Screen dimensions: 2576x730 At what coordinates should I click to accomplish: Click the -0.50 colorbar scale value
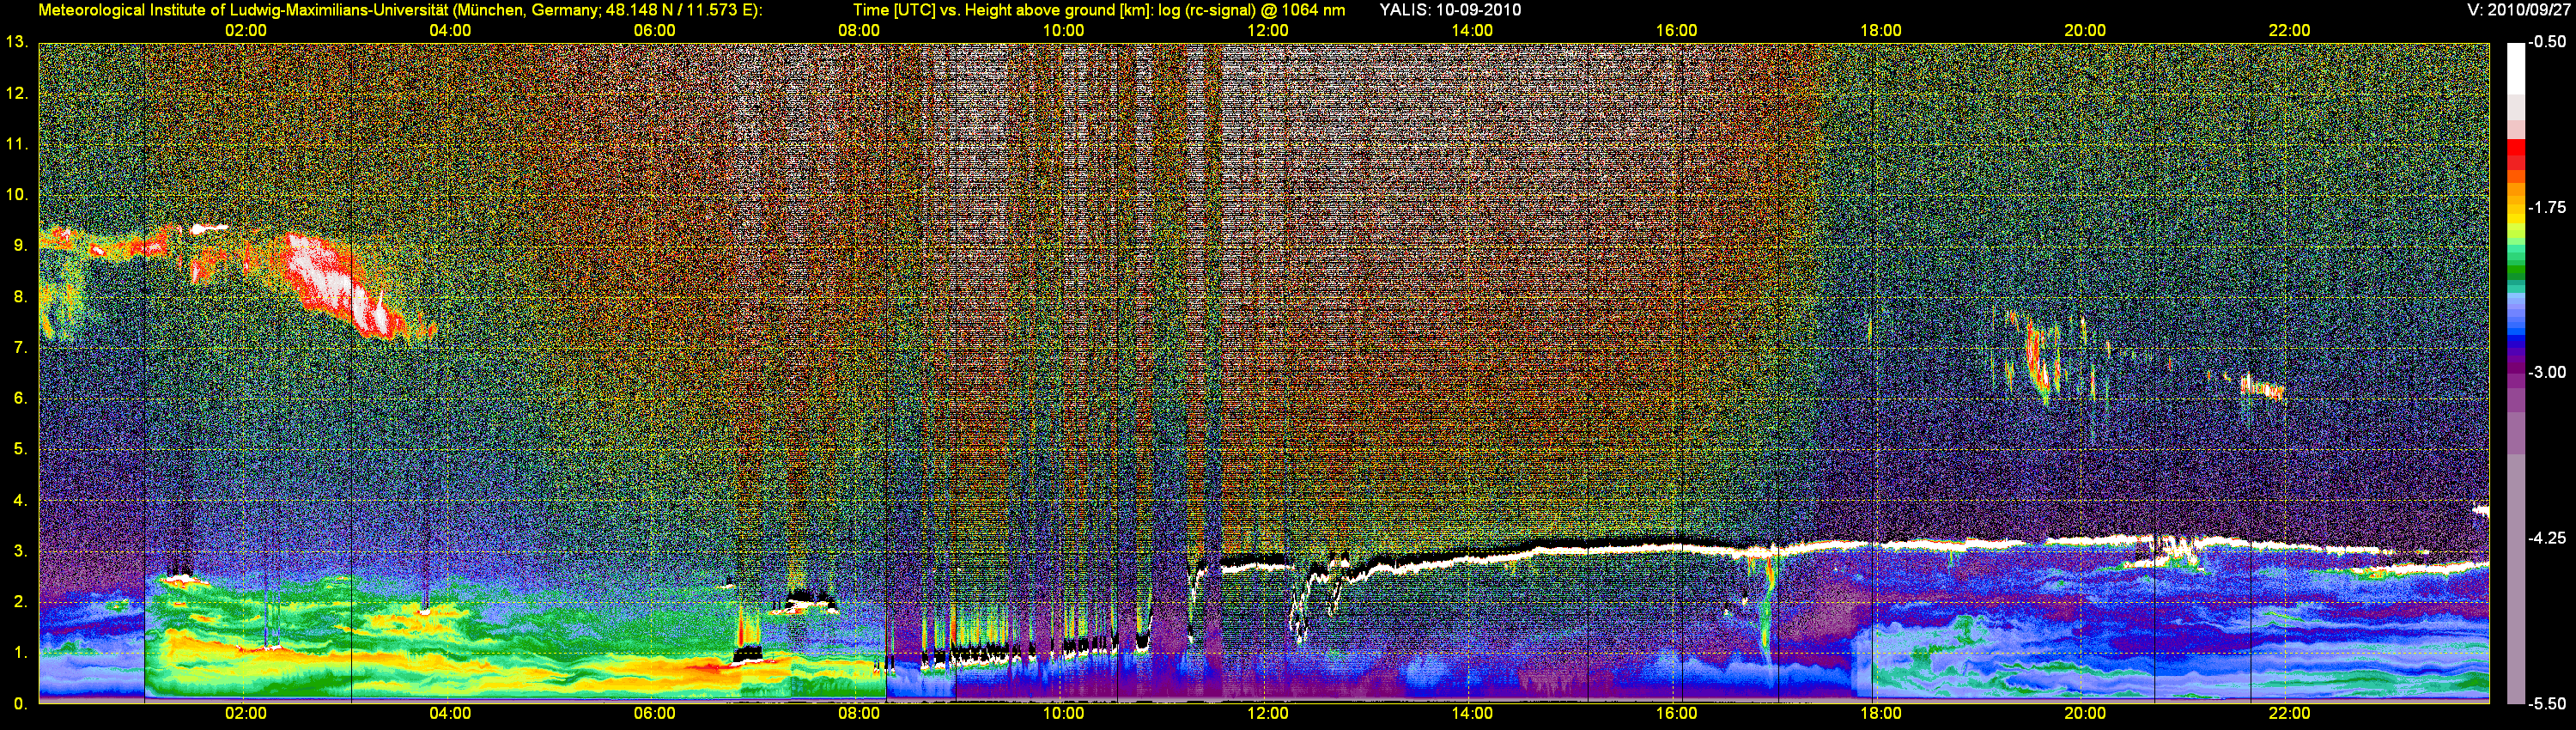pos(2547,42)
